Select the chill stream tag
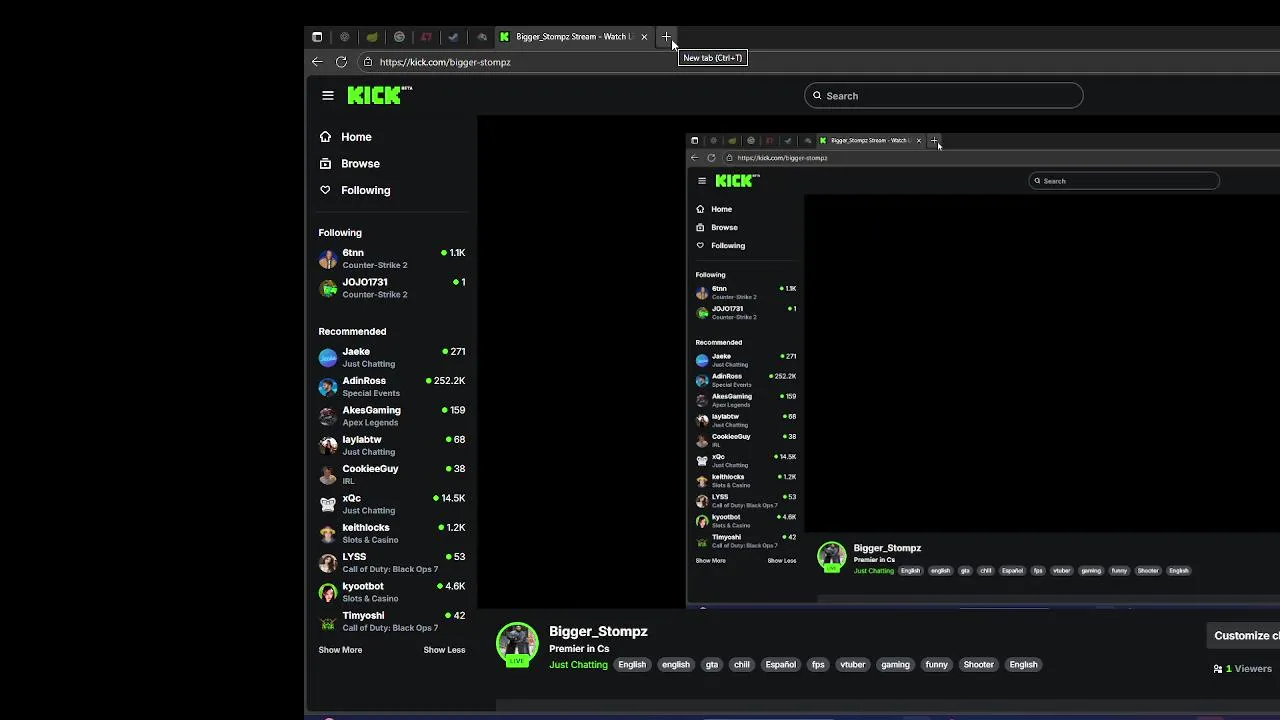The width and height of the screenshot is (1280, 720). tap(742, 665)
